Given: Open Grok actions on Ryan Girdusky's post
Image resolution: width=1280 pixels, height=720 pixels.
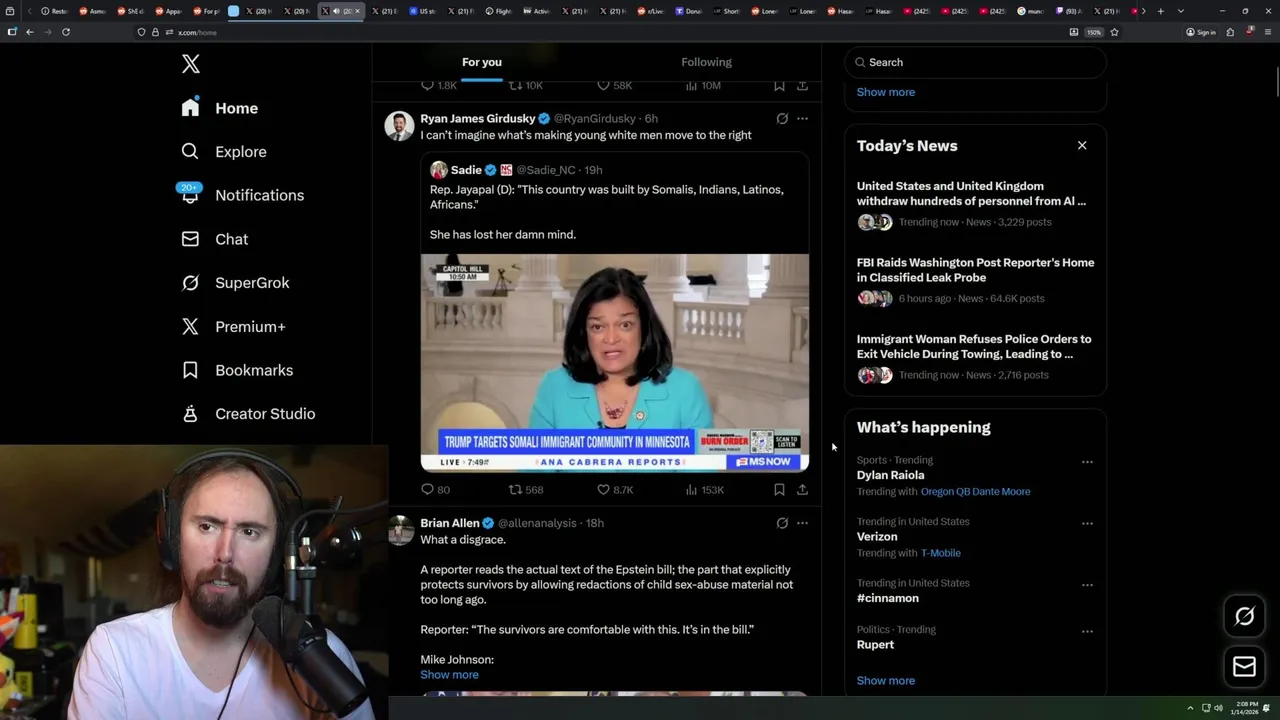Looking at the screenshot, I should click(782, 118).
